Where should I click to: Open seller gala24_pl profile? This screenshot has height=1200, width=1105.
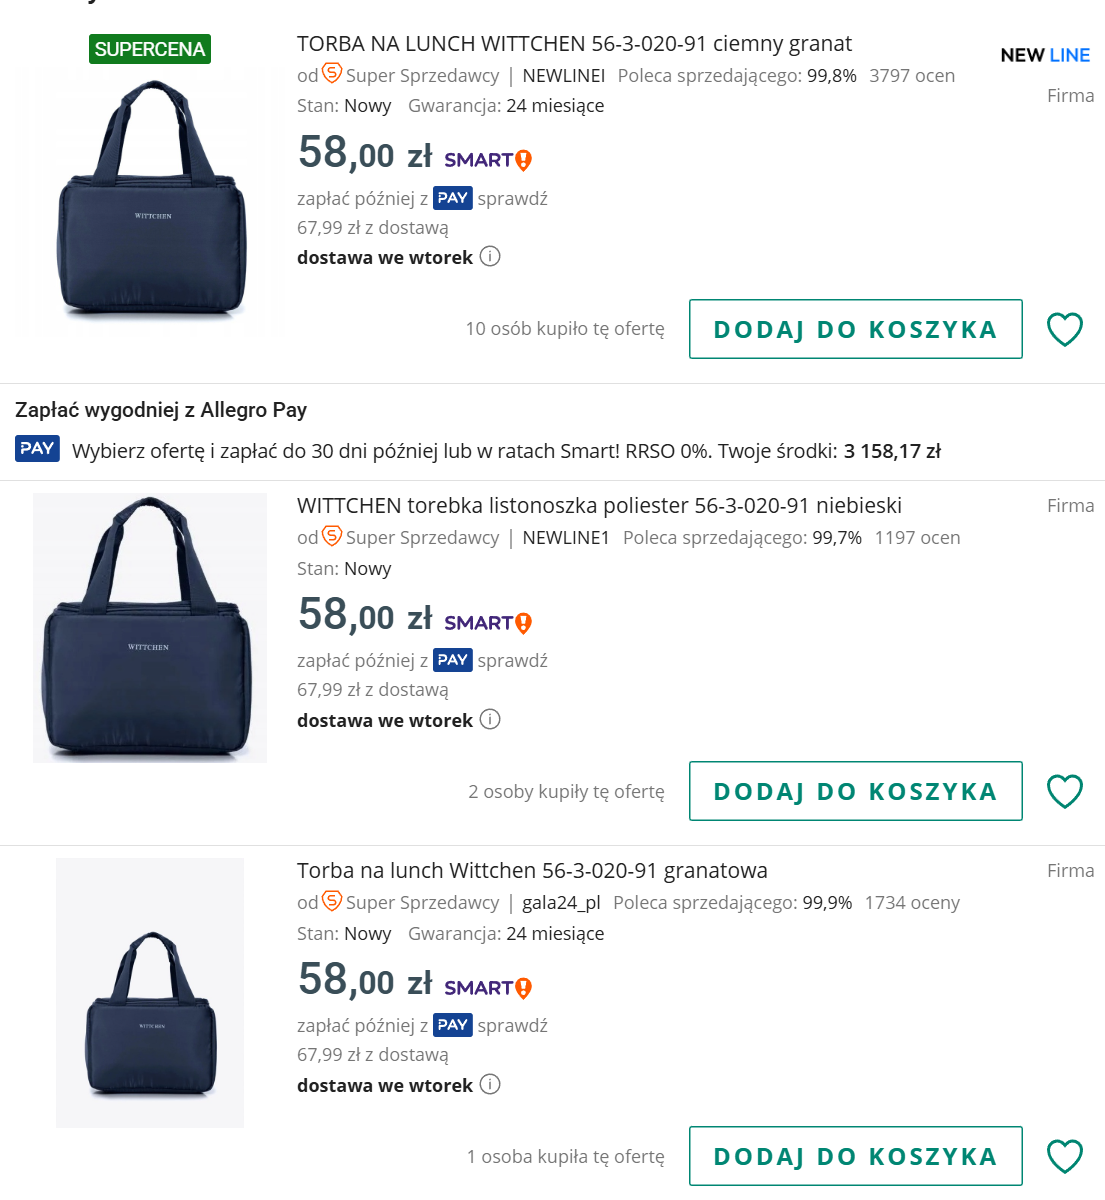561,903
